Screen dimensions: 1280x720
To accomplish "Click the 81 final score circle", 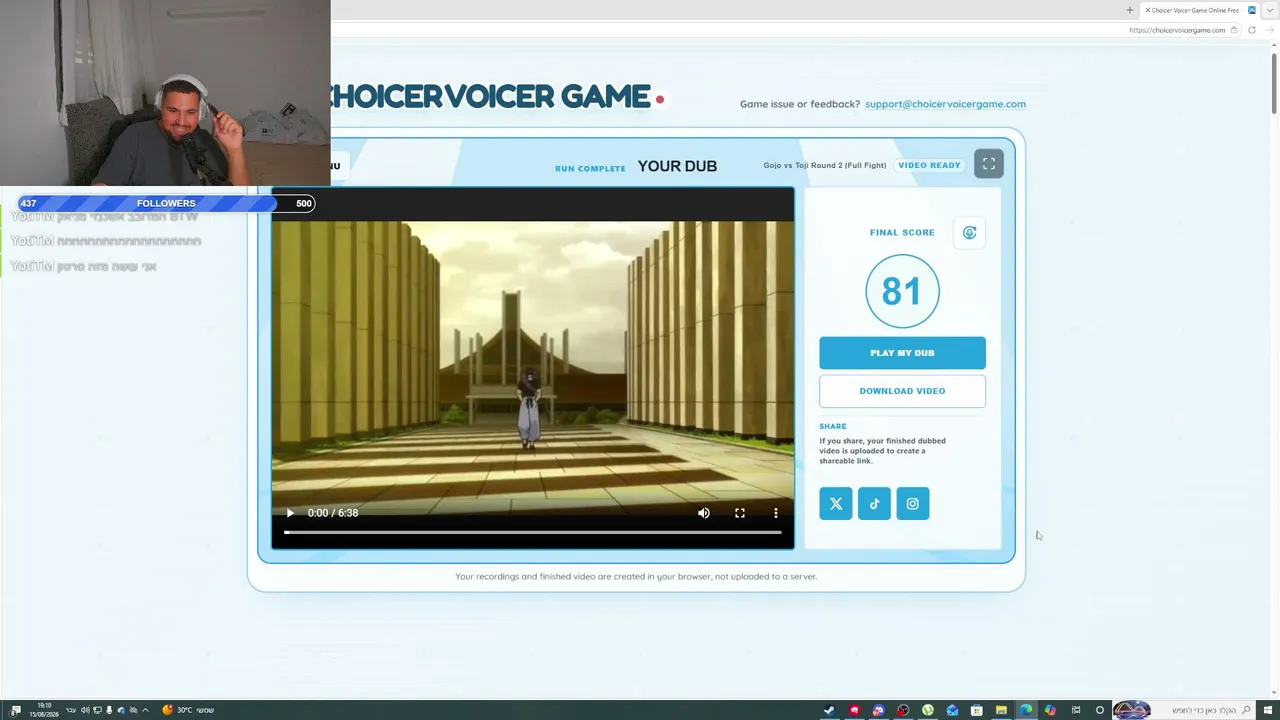I will tap(902, 291).
